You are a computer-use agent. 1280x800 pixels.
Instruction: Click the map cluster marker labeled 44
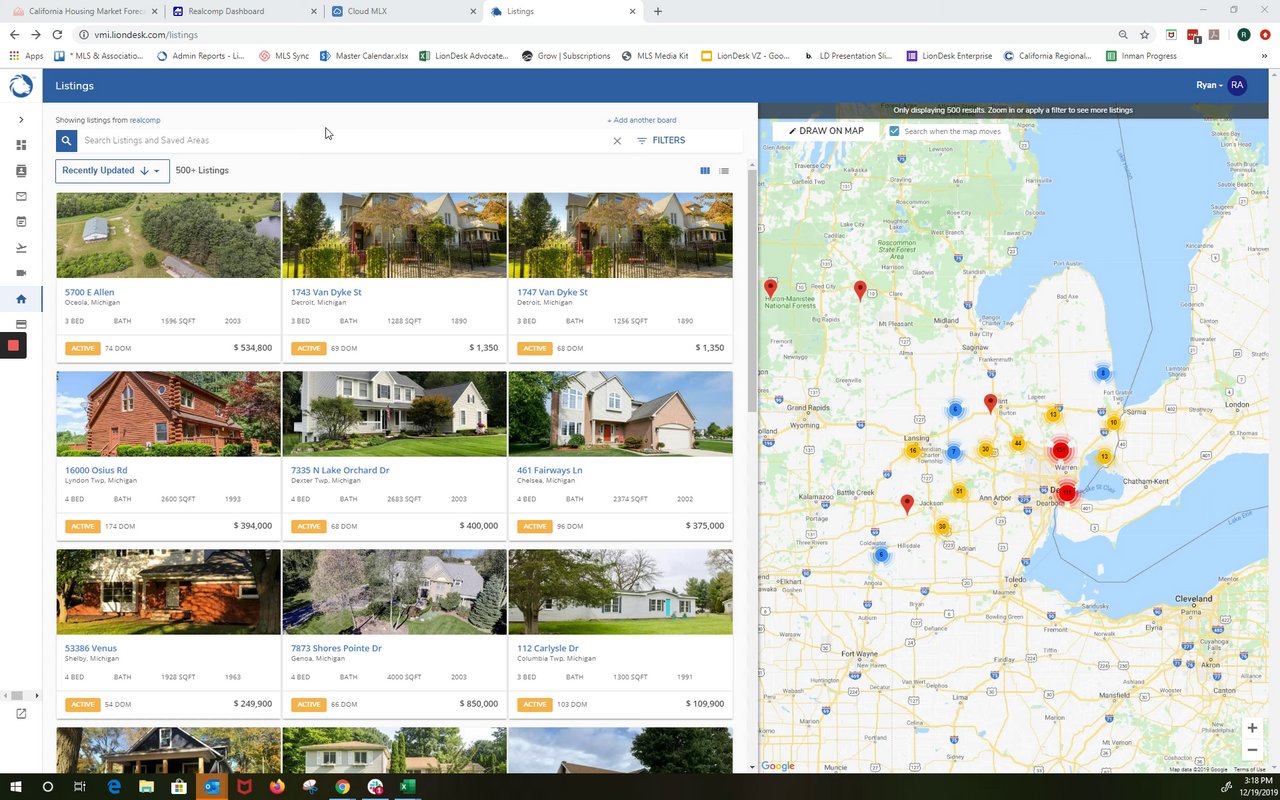1018,443
